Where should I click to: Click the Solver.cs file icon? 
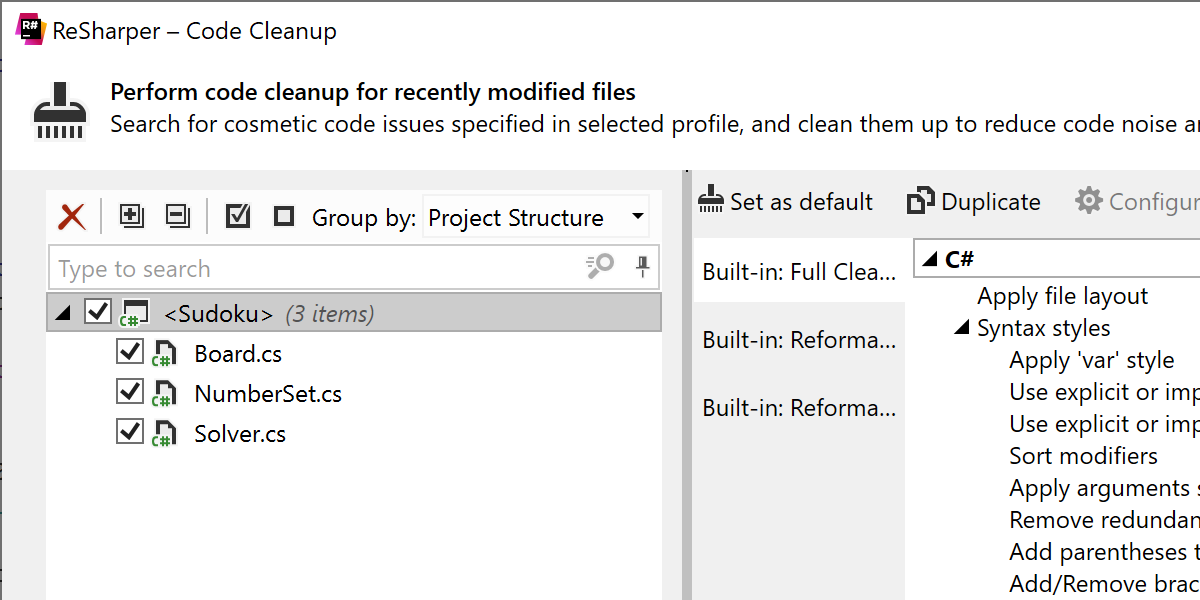164,434
